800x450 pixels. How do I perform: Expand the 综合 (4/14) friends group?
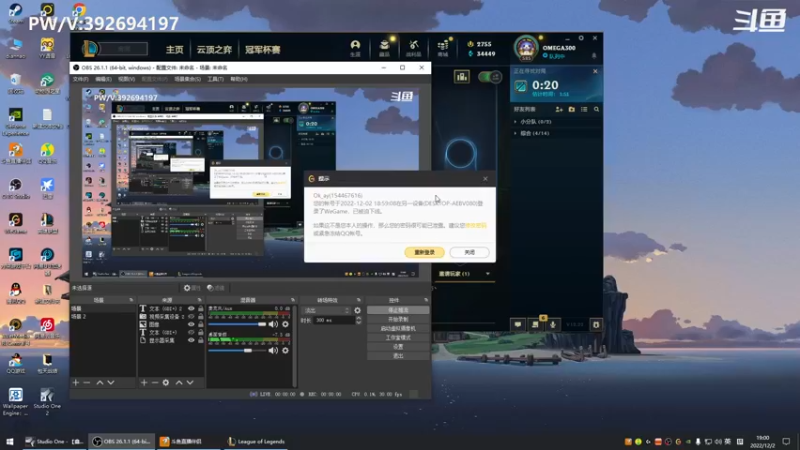(532, 133)
